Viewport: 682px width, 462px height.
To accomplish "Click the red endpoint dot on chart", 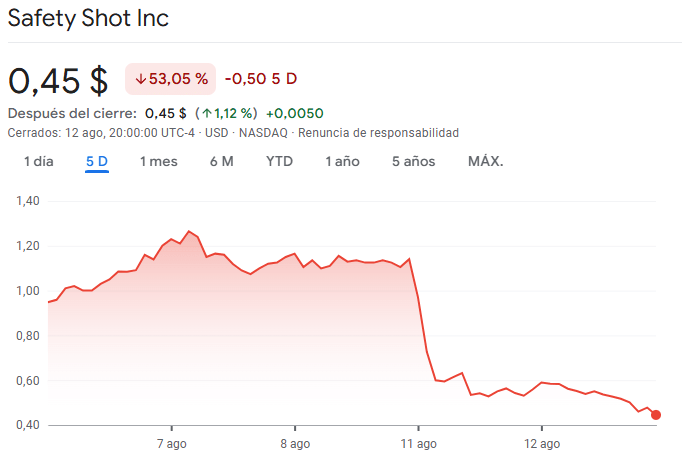I will (656, 415).
